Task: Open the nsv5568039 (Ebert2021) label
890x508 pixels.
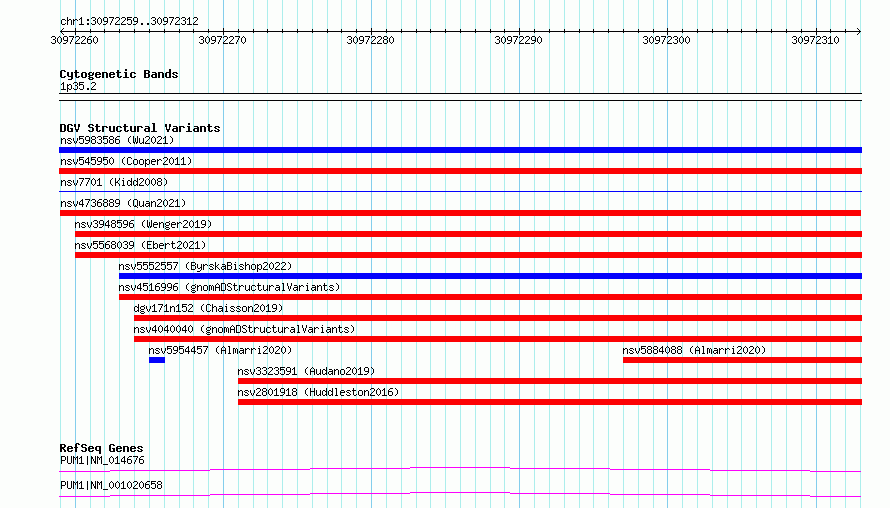Action: [140, 245]
